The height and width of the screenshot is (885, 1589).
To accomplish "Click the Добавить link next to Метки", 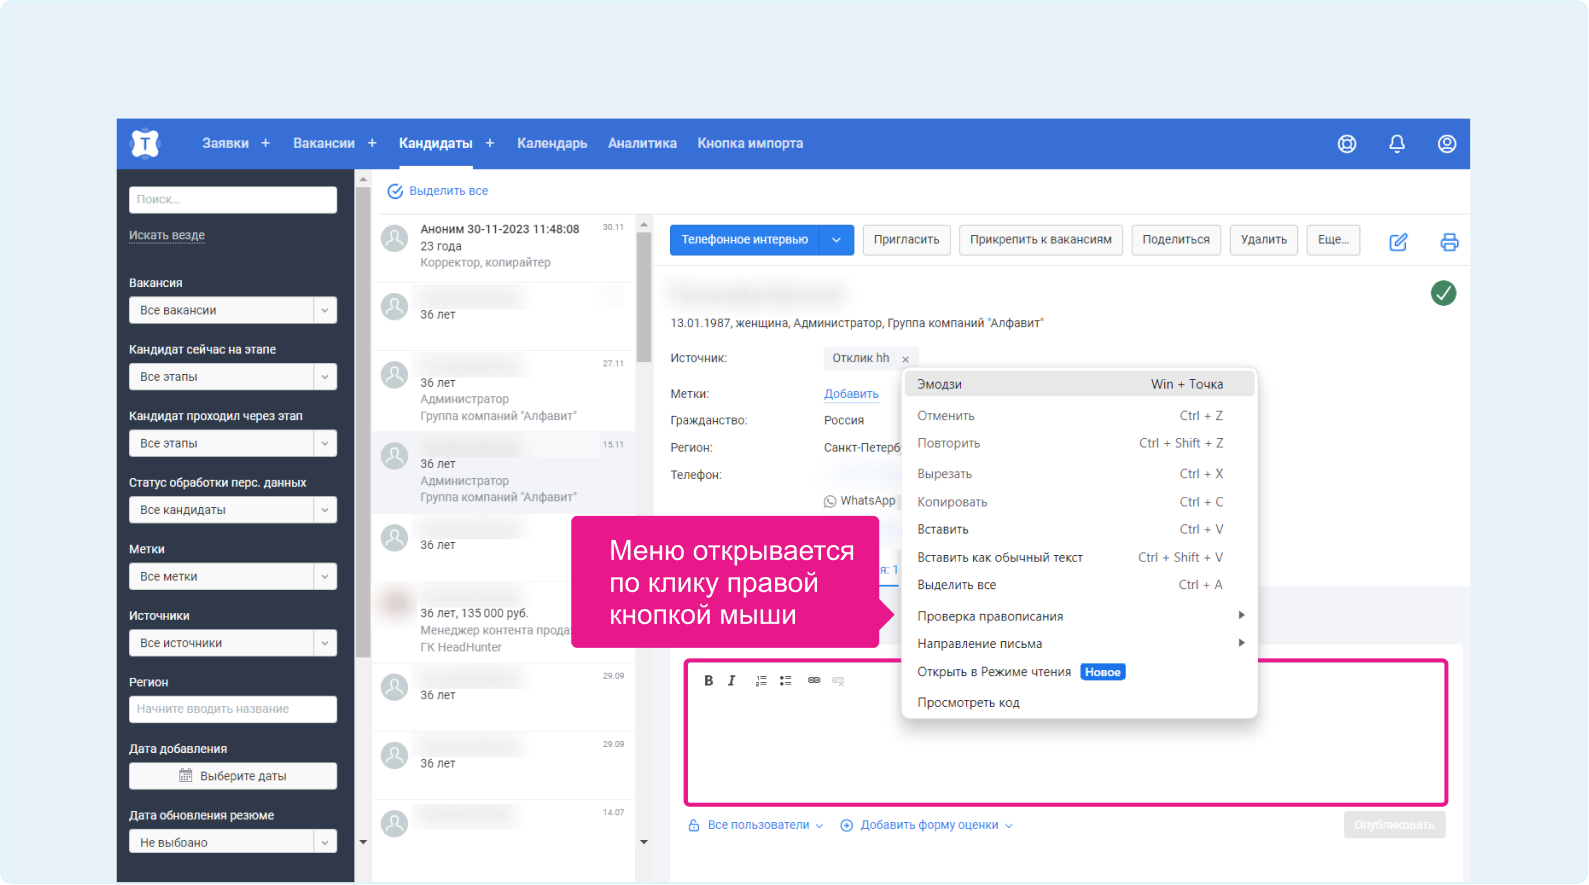I will (851, 394).
